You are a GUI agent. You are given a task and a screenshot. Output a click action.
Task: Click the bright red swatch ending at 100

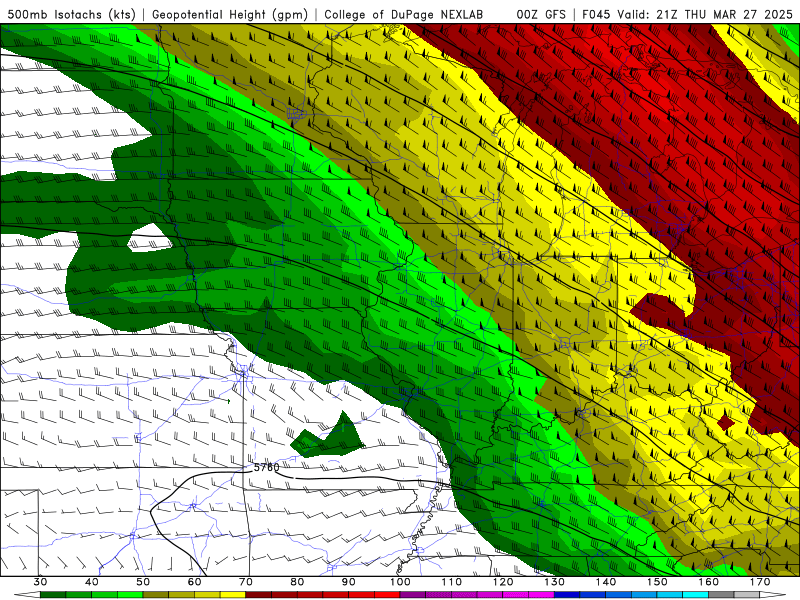tap(387, 595)
